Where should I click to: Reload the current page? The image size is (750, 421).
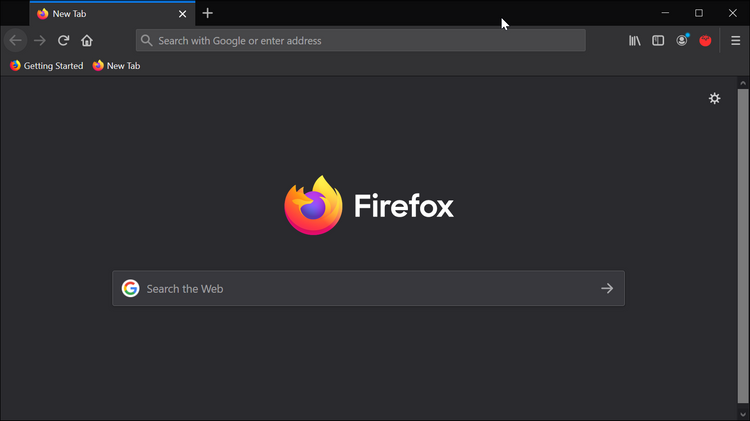click(x=63, y=41)
